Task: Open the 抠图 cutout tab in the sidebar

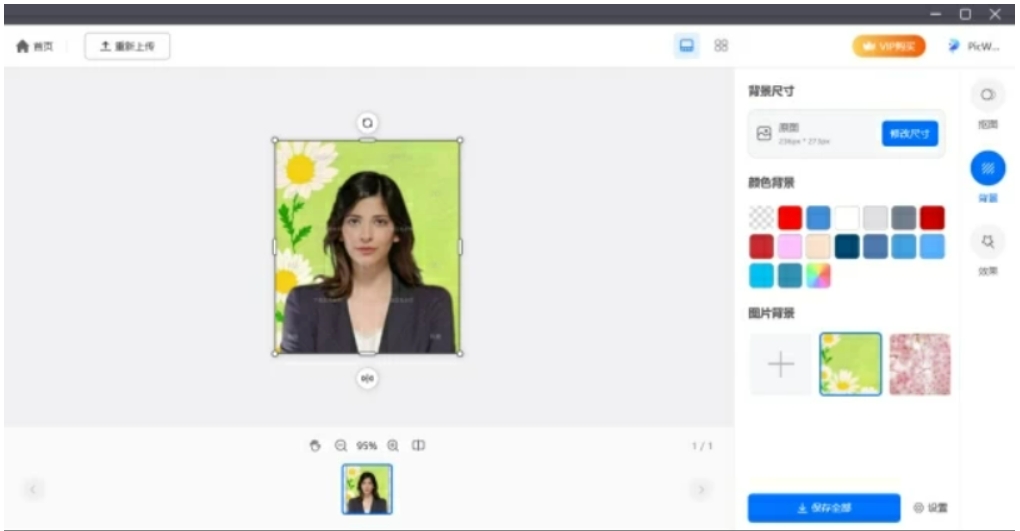Action: (987, 104)
